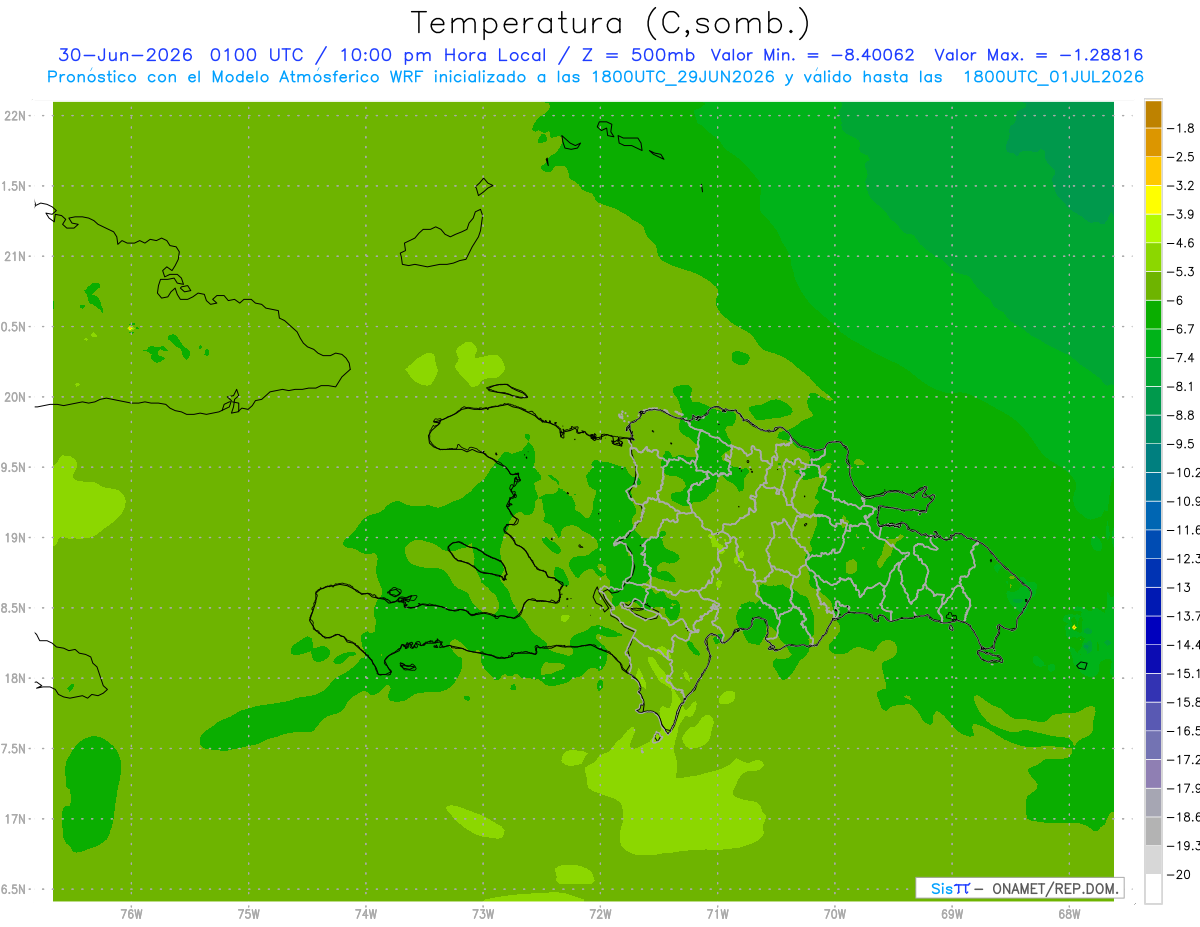The image size is (1200, 927).
Task: Click the '19N' latitude label
Action: [x=16, y=538]
